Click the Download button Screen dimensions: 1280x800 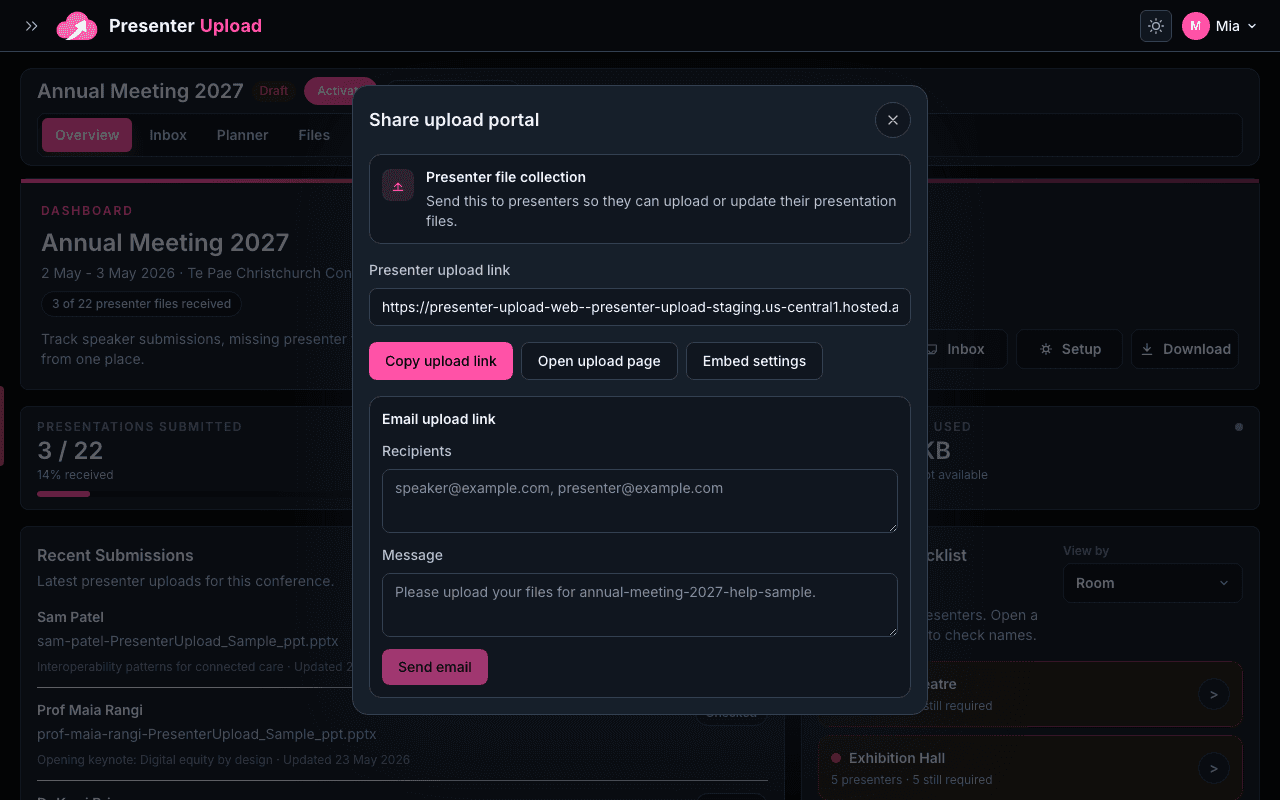(x=1185, y=349)
